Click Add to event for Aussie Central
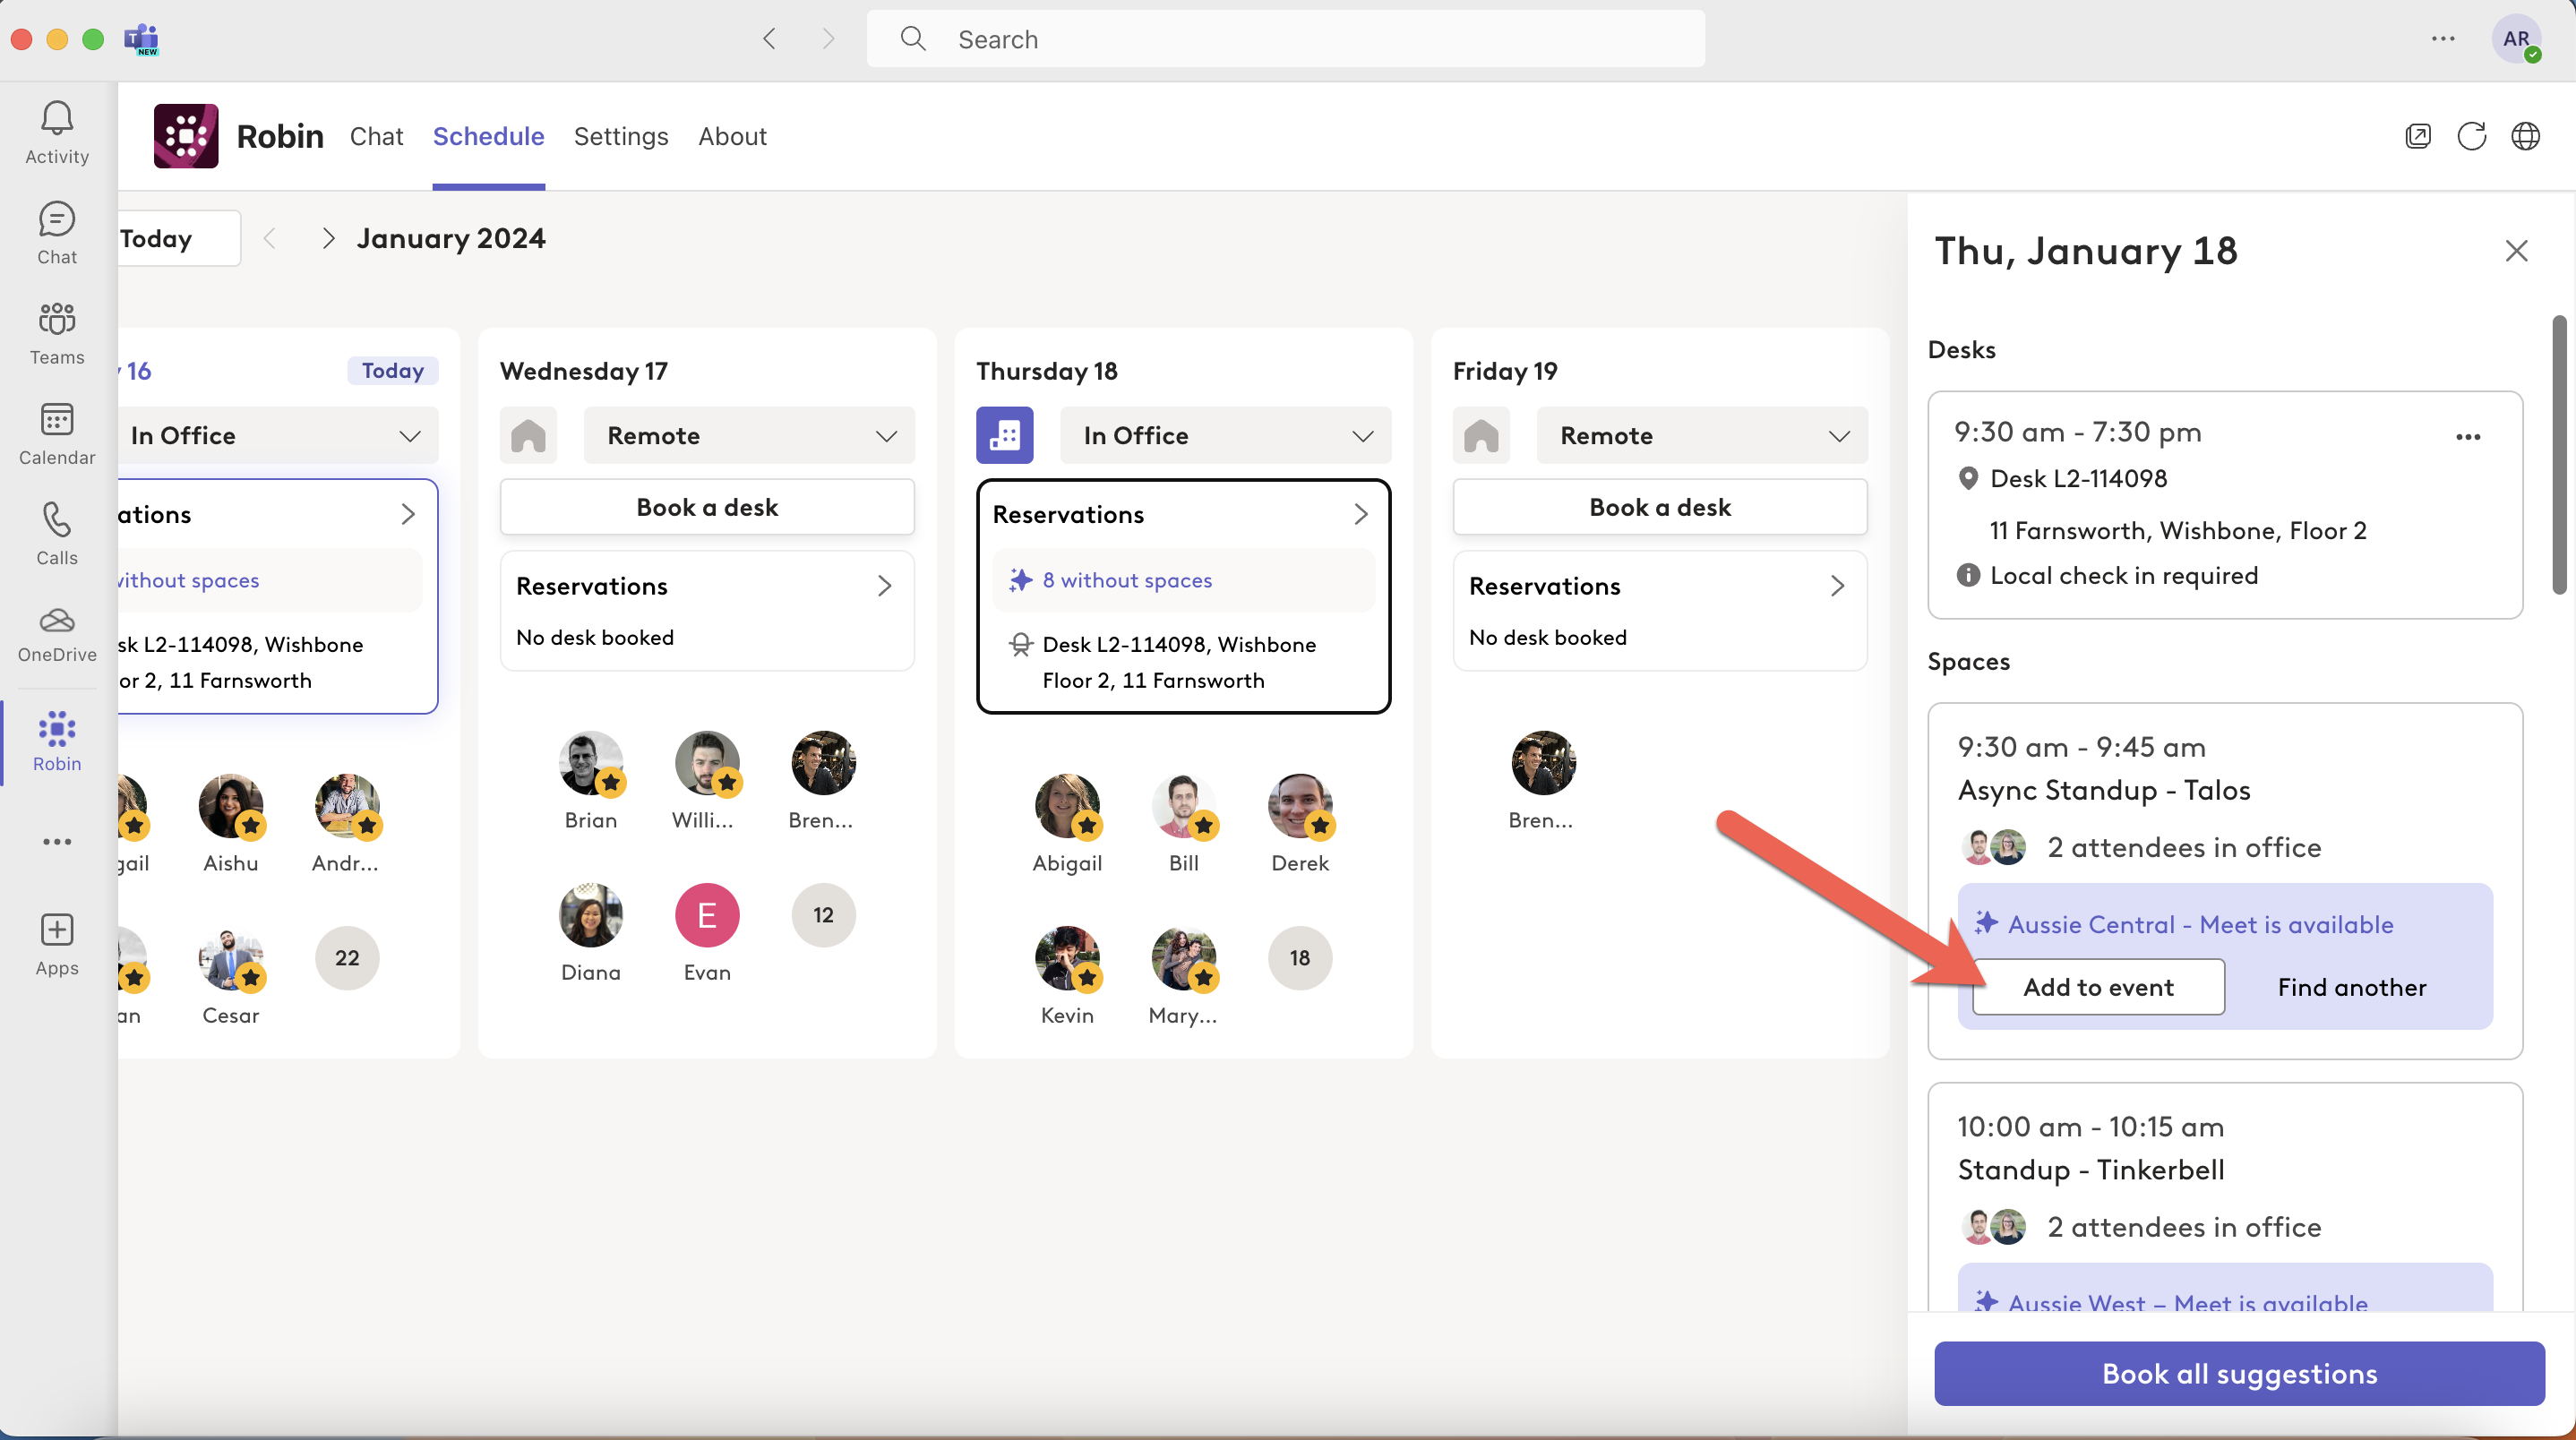The height and width of the screenshot is (1440, 2576). click(2098, 986)
